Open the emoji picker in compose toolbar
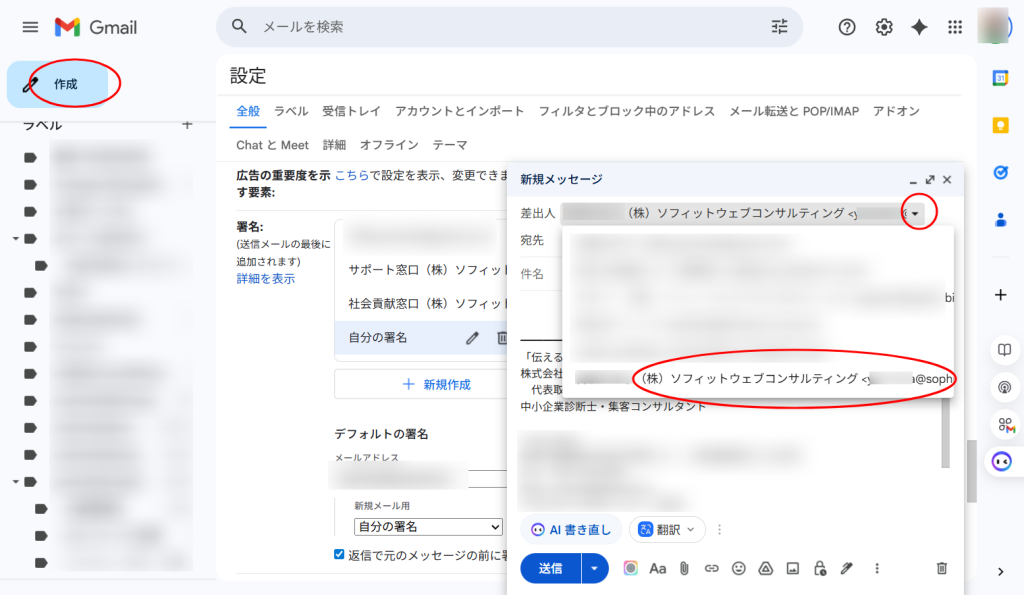 click(739, 568)
